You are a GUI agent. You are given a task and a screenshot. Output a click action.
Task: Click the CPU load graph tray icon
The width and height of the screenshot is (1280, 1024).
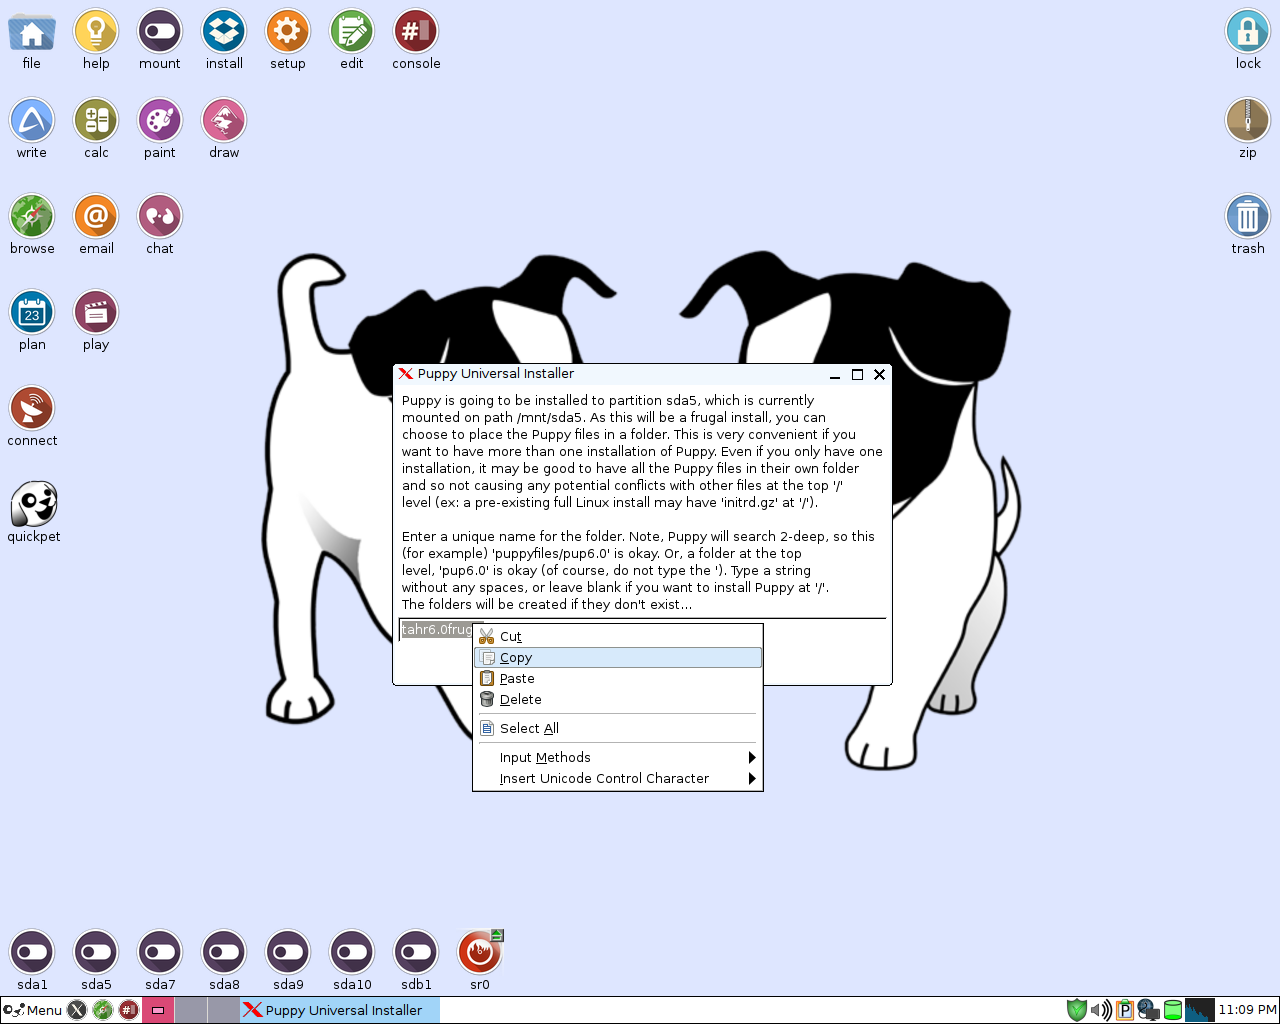click(x=1199, y=1010)
